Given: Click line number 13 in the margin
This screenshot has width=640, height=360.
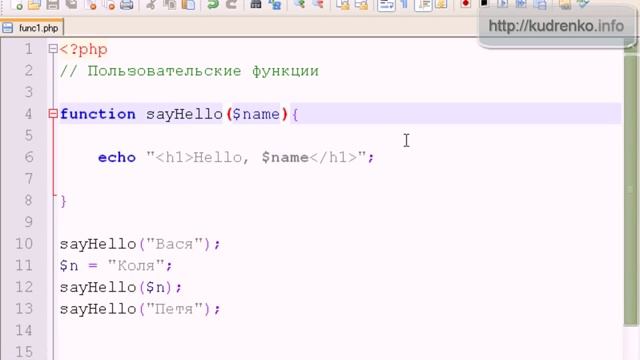Looking at the screenshot, I should point(24,309).
